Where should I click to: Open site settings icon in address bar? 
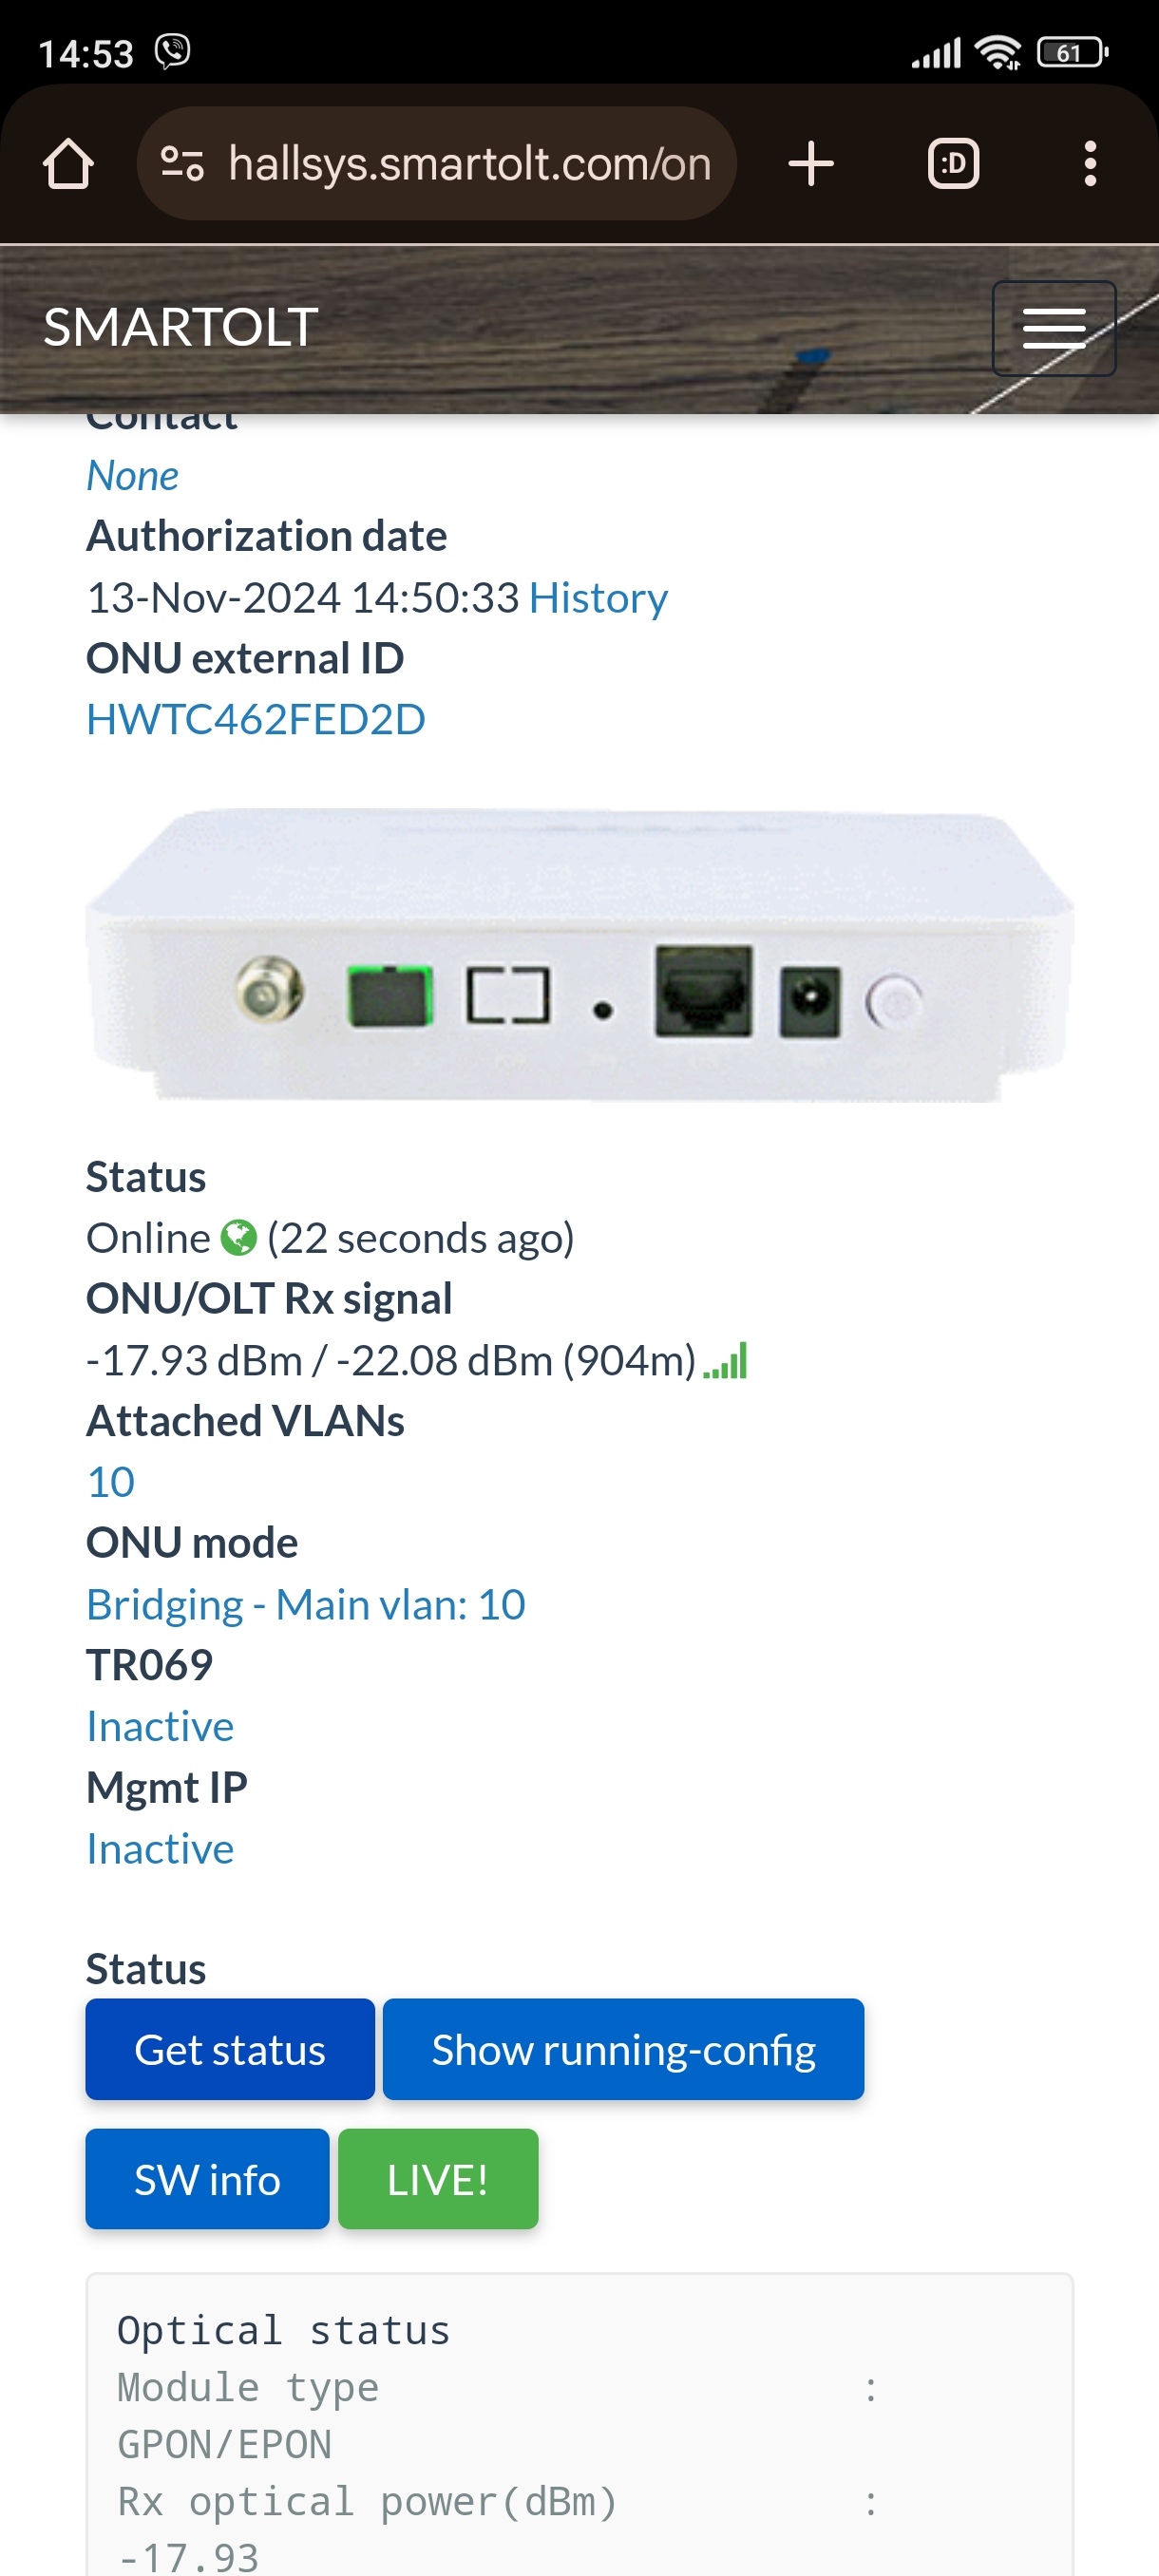(x=183, y=163)
